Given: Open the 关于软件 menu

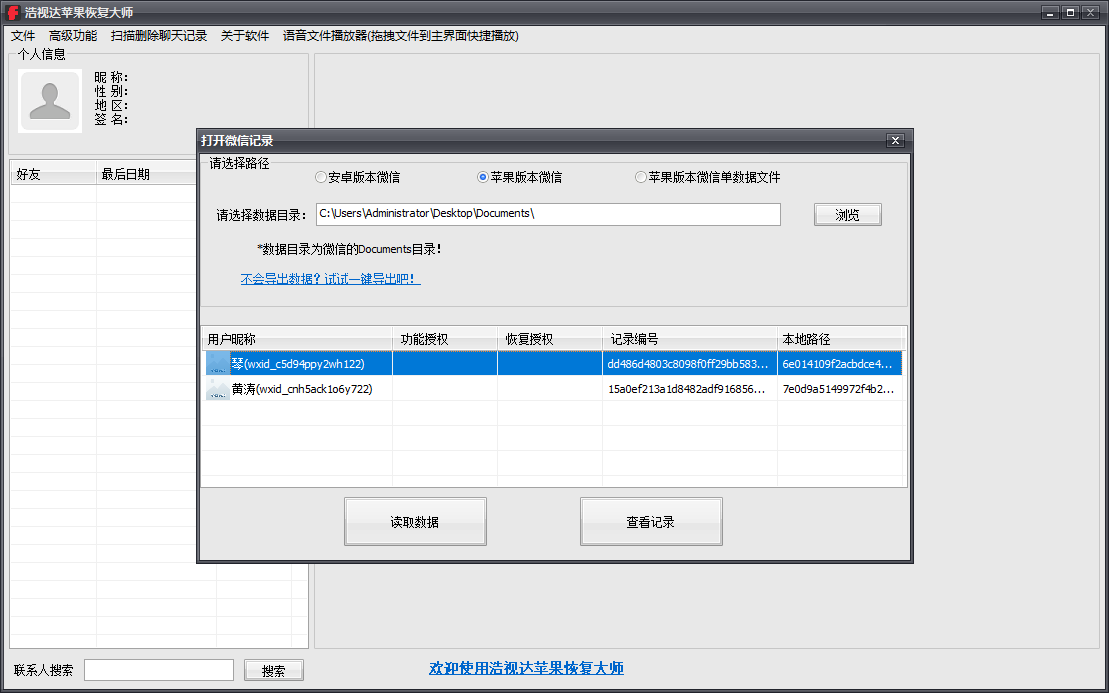Looking at the screenshot, I should click(x=245, y=35).
